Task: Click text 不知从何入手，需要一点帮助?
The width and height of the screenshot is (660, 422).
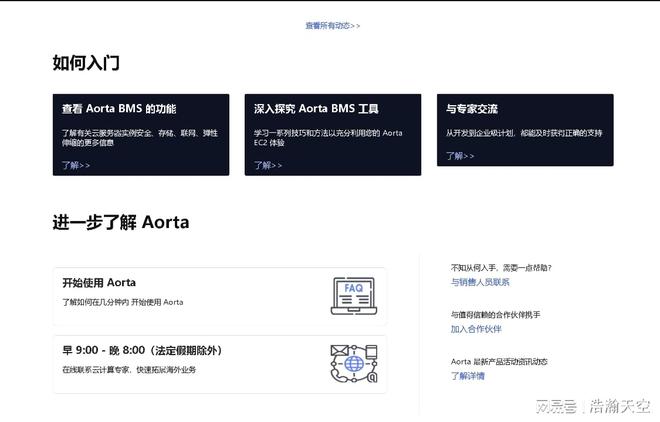Action: pos(501,268)
